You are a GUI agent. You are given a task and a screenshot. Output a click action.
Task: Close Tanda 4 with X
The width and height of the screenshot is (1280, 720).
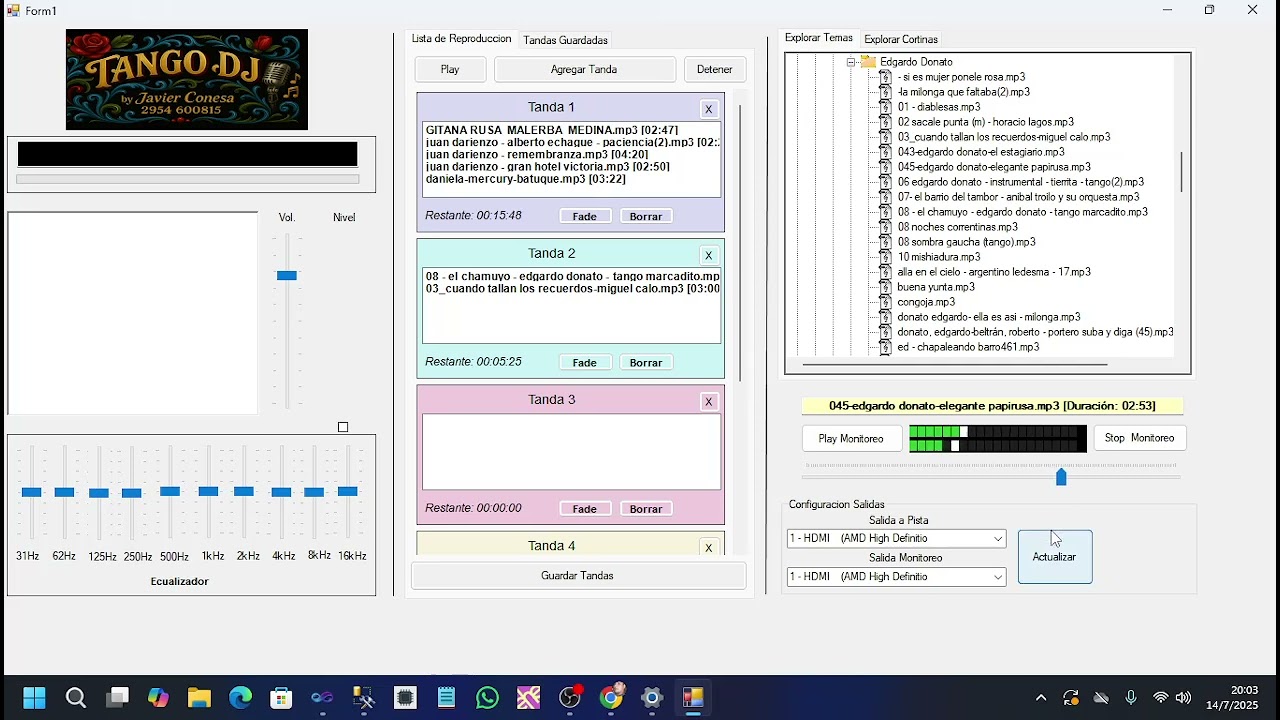pyautogui.click(x=709, y=547)
